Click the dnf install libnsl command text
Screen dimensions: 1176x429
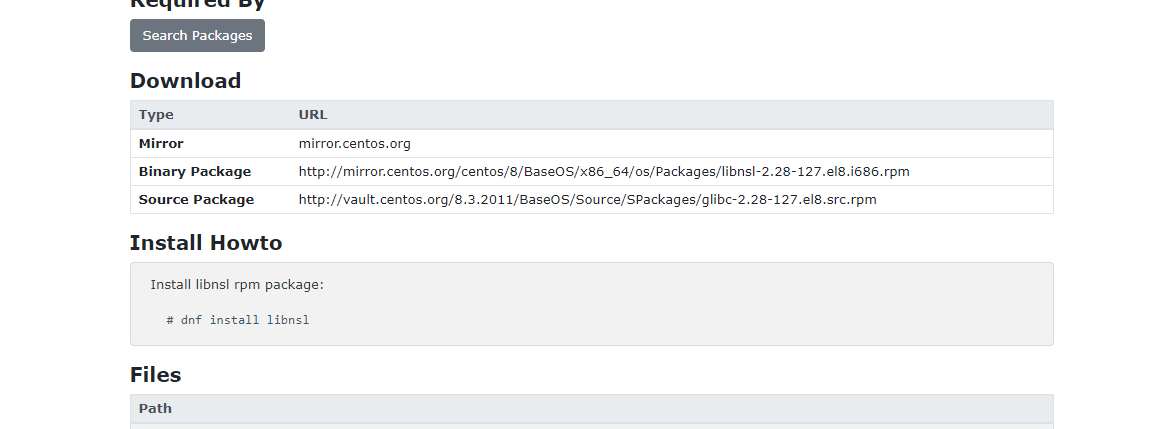(x=238, y=320)
